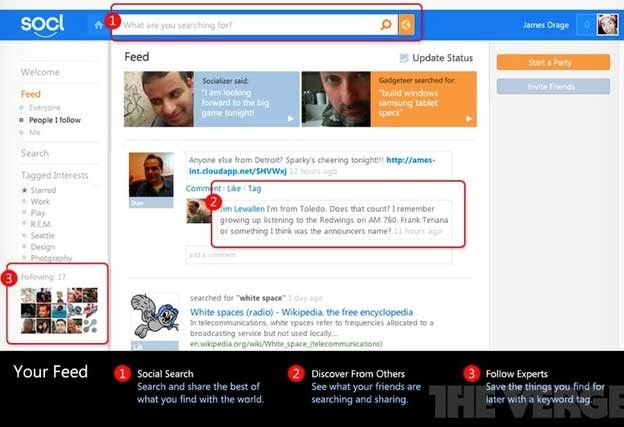
Task: Click Dan's profile picture in feed
Action: click(151, 175)
